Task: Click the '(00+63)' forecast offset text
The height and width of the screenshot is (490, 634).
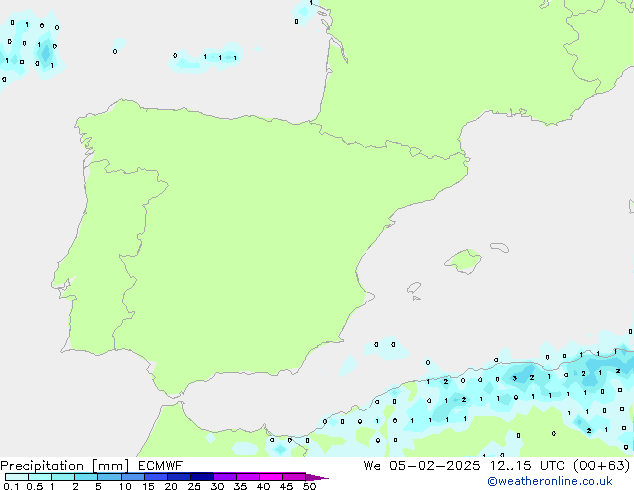Action: click(x=601, y=466)
